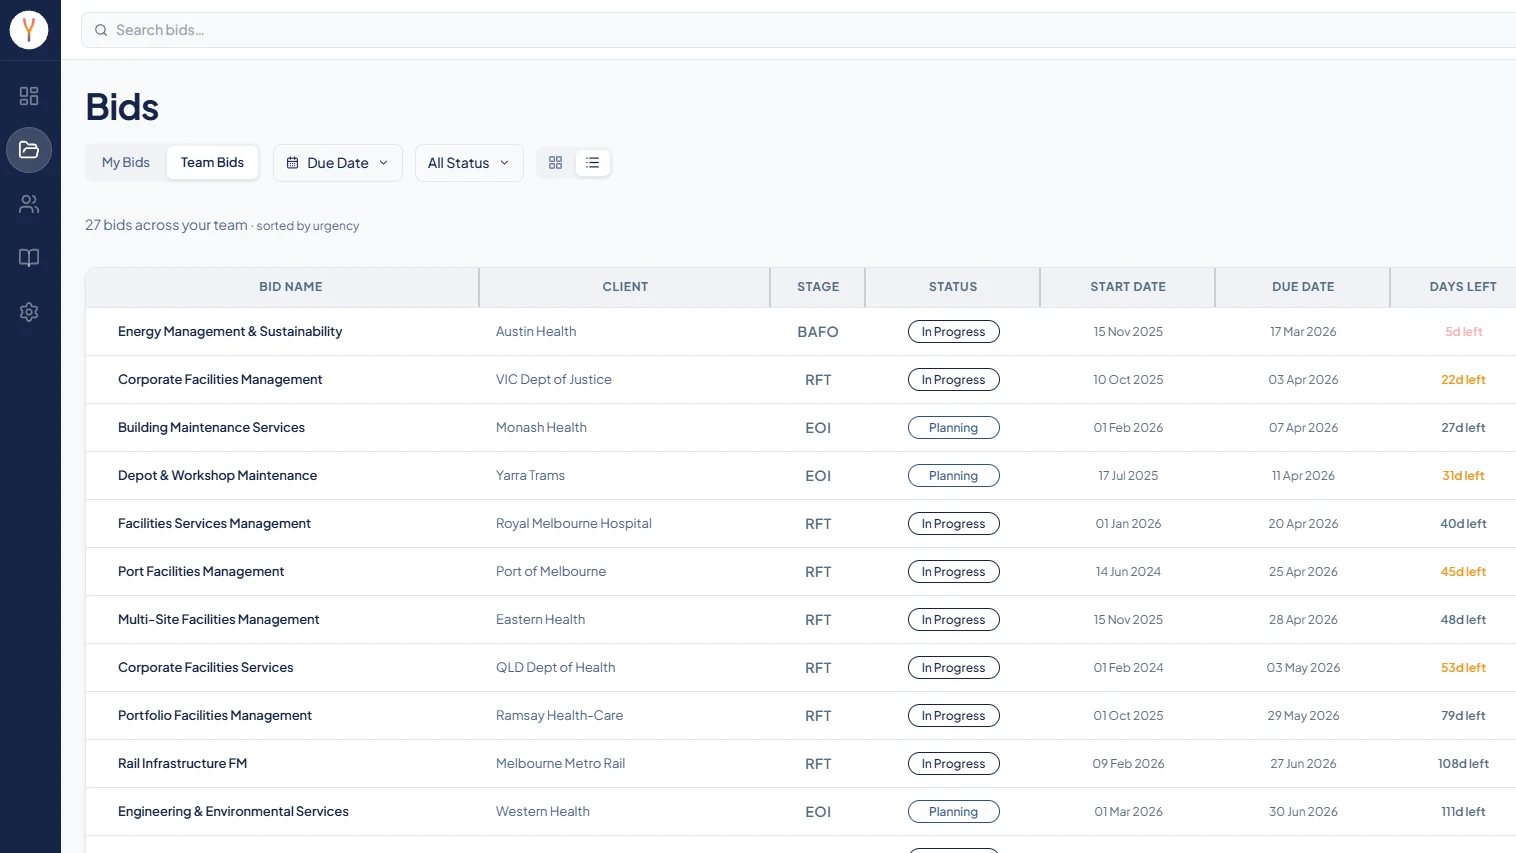Sort by STAGE column header
This screenshot has width=1516, height=853.
[818, 287]
